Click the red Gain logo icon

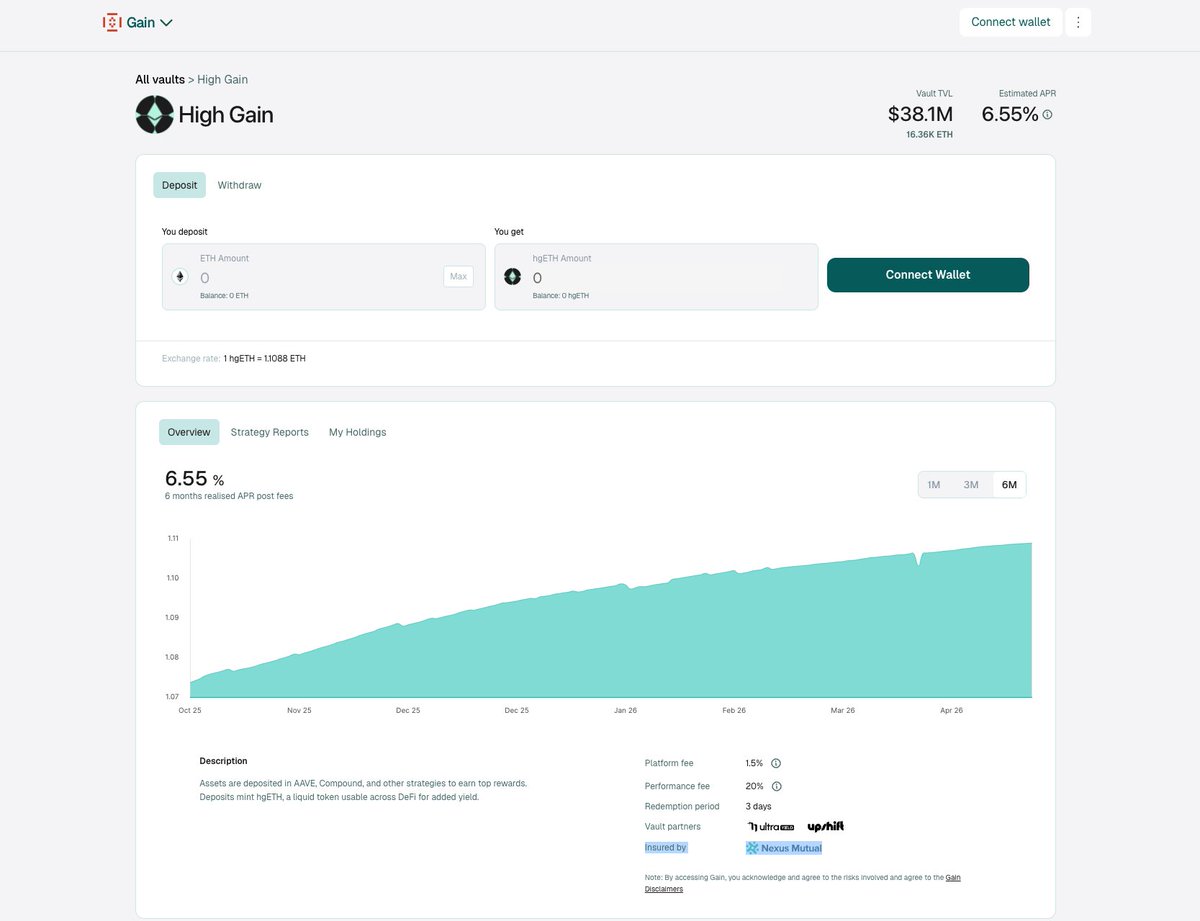[112, 22]
